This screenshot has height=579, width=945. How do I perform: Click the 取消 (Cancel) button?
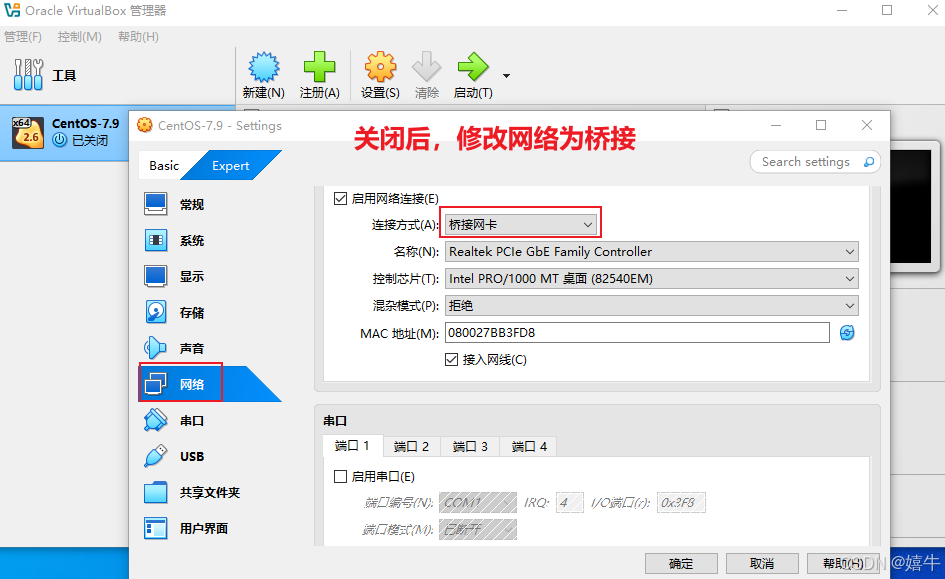(x=762, y=563)
